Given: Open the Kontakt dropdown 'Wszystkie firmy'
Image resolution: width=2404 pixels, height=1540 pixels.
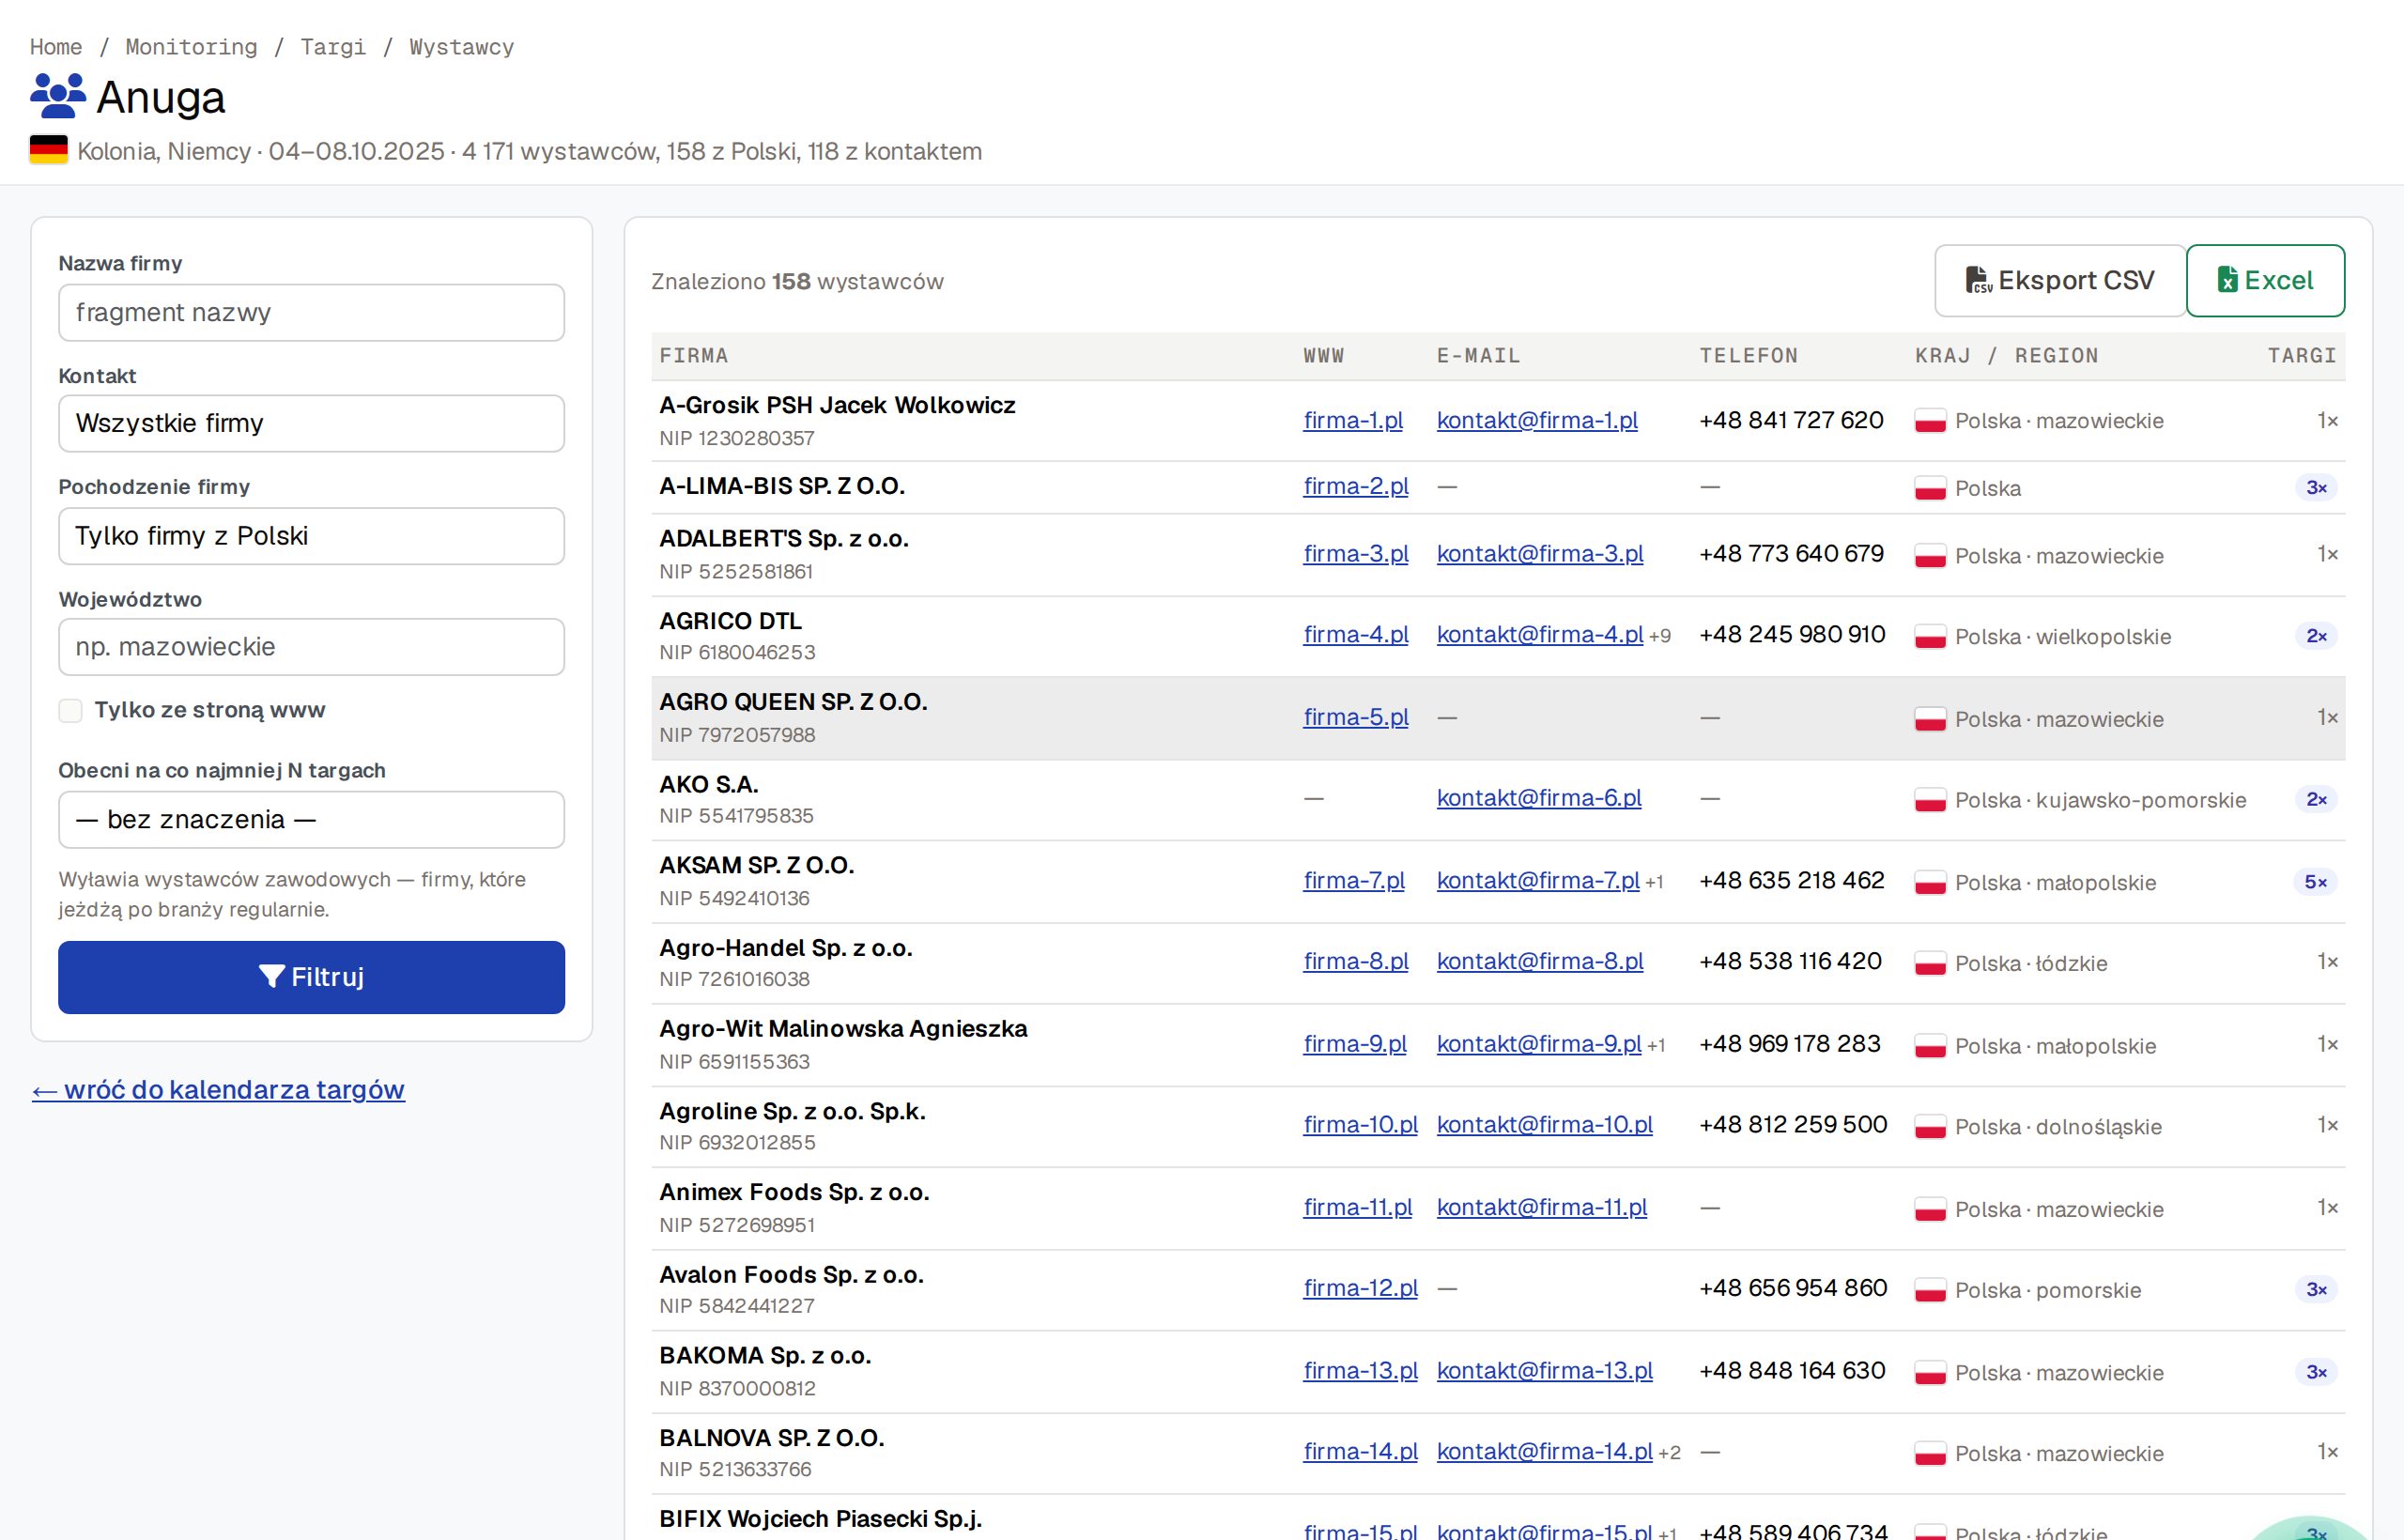Looking at the screenshot, I should (x=311, y=423).
